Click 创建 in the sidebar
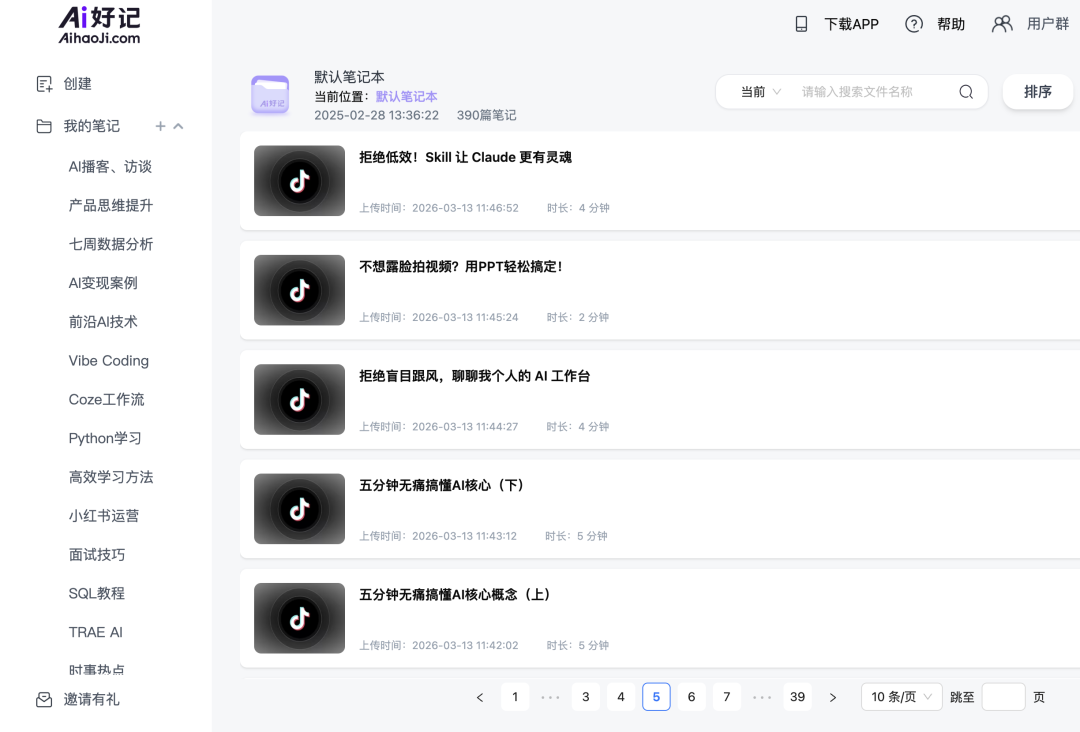The width and height of the screenshot is (1080, 732). pos(78,84)
